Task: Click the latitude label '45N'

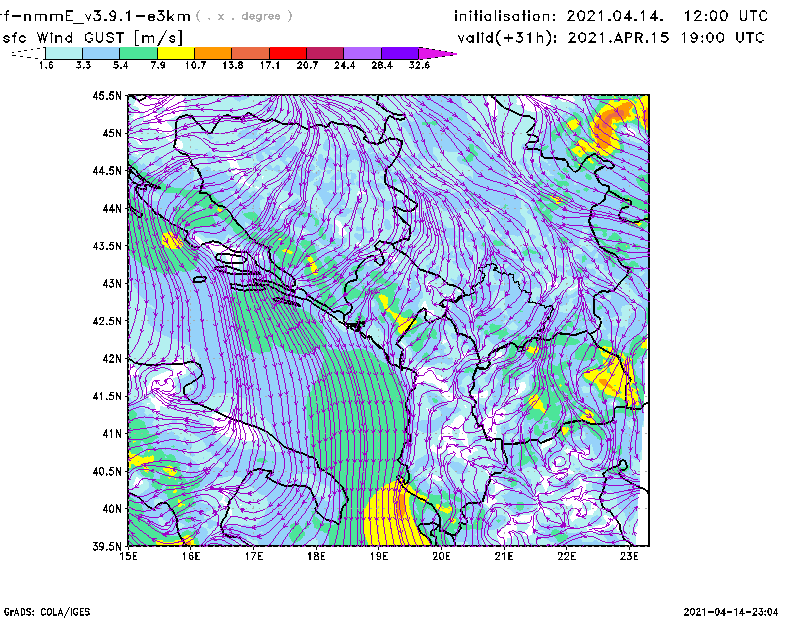Action: [x=112, y=133]
